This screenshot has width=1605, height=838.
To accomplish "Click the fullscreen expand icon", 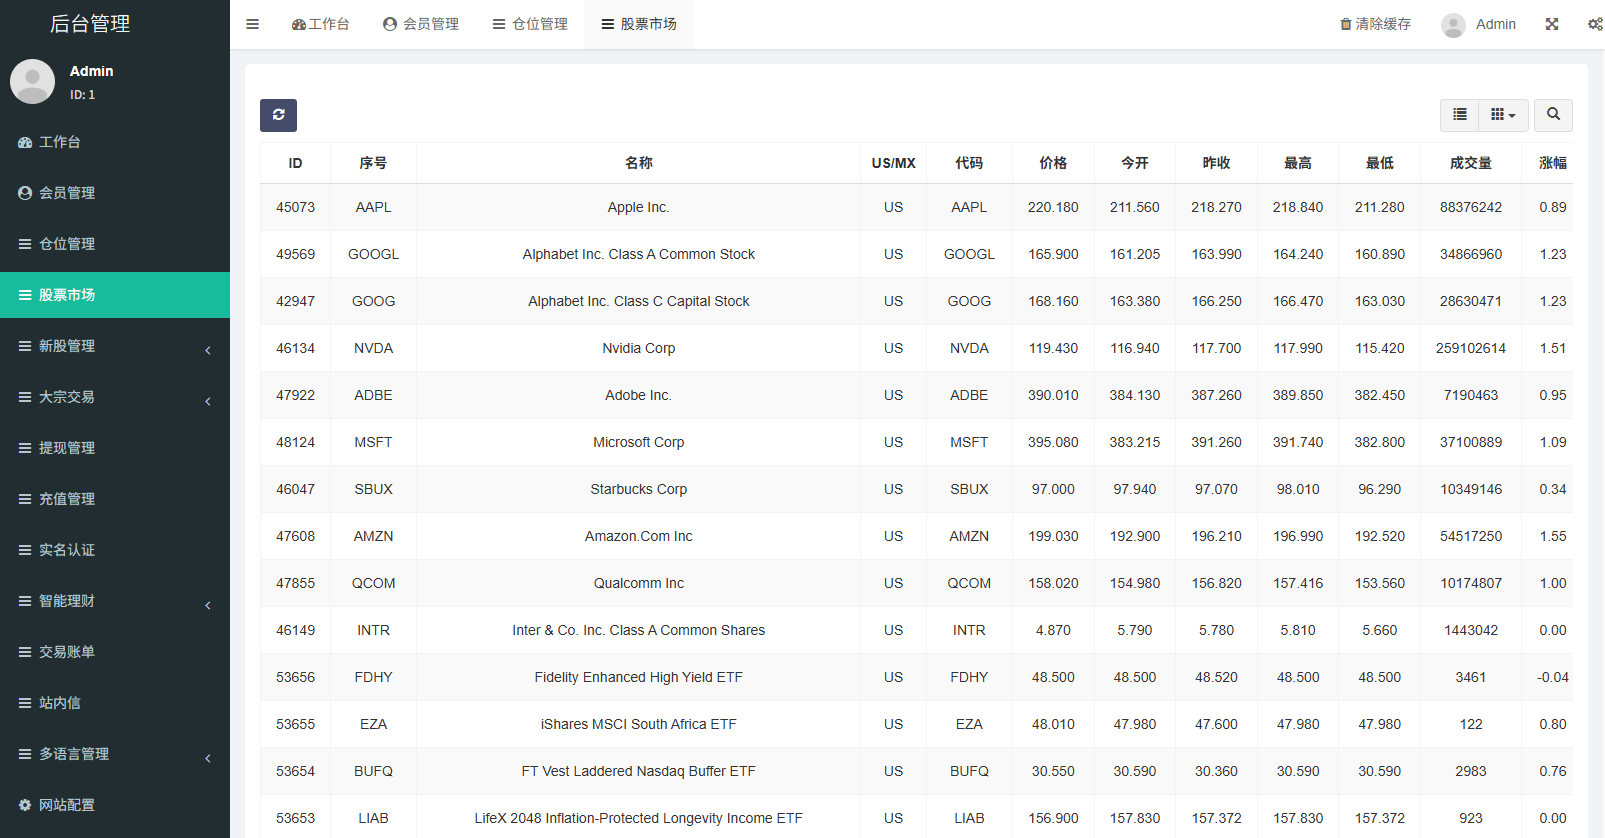I will coord(1552,24).
